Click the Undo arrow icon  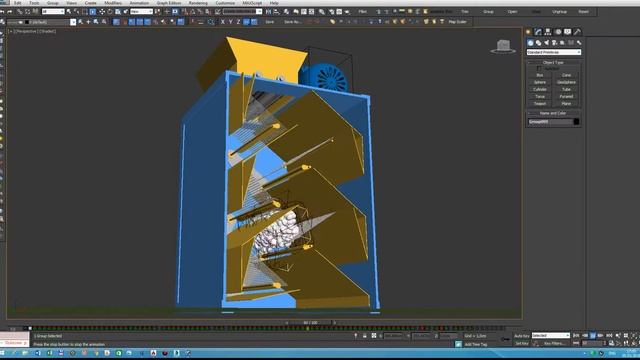2,12
